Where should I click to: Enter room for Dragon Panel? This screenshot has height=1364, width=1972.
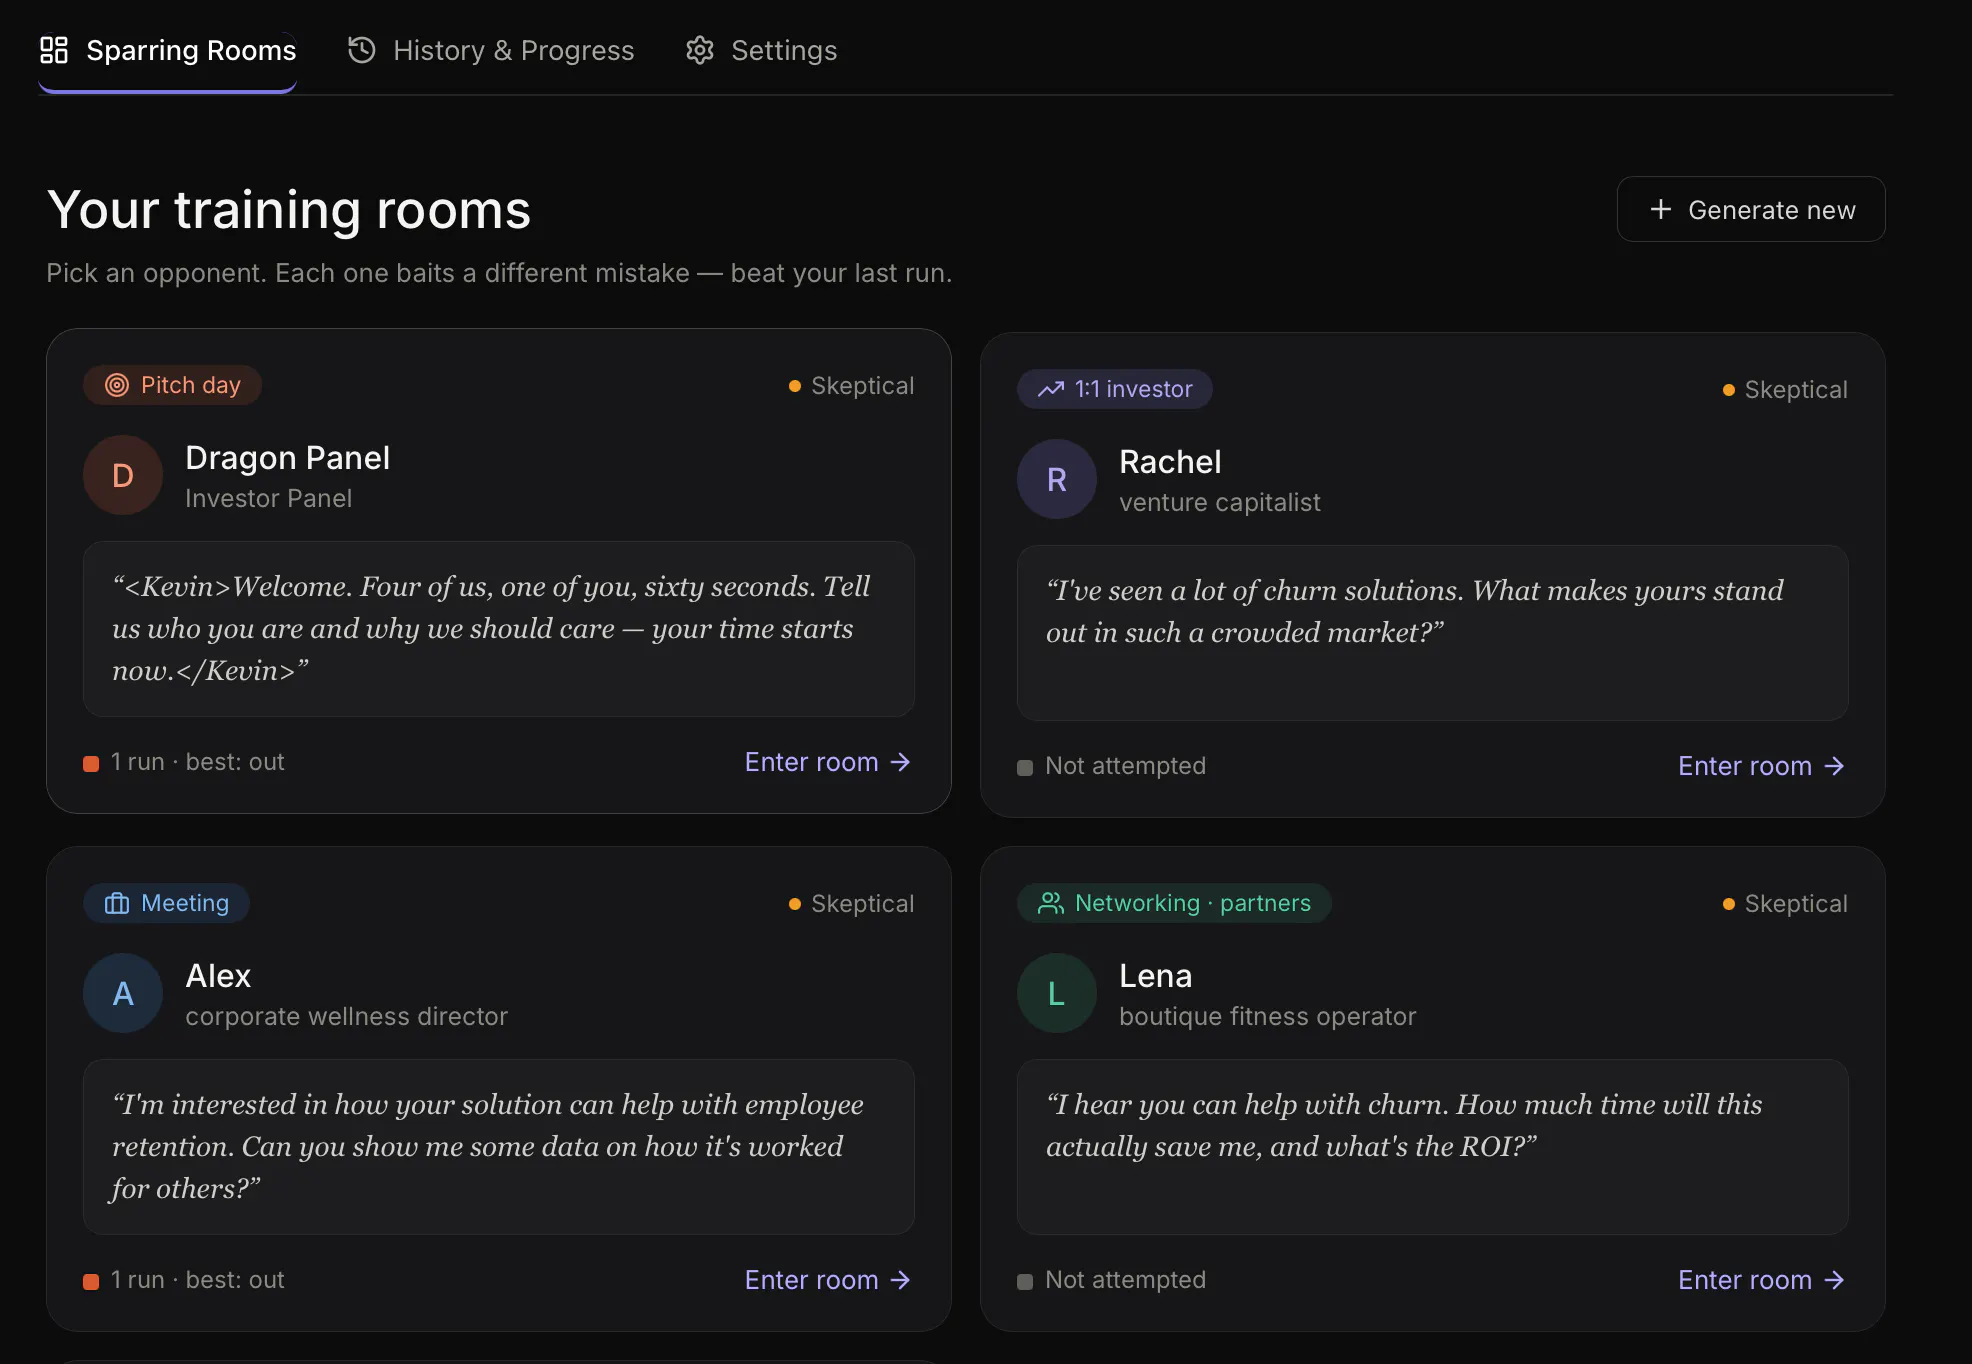828,762
